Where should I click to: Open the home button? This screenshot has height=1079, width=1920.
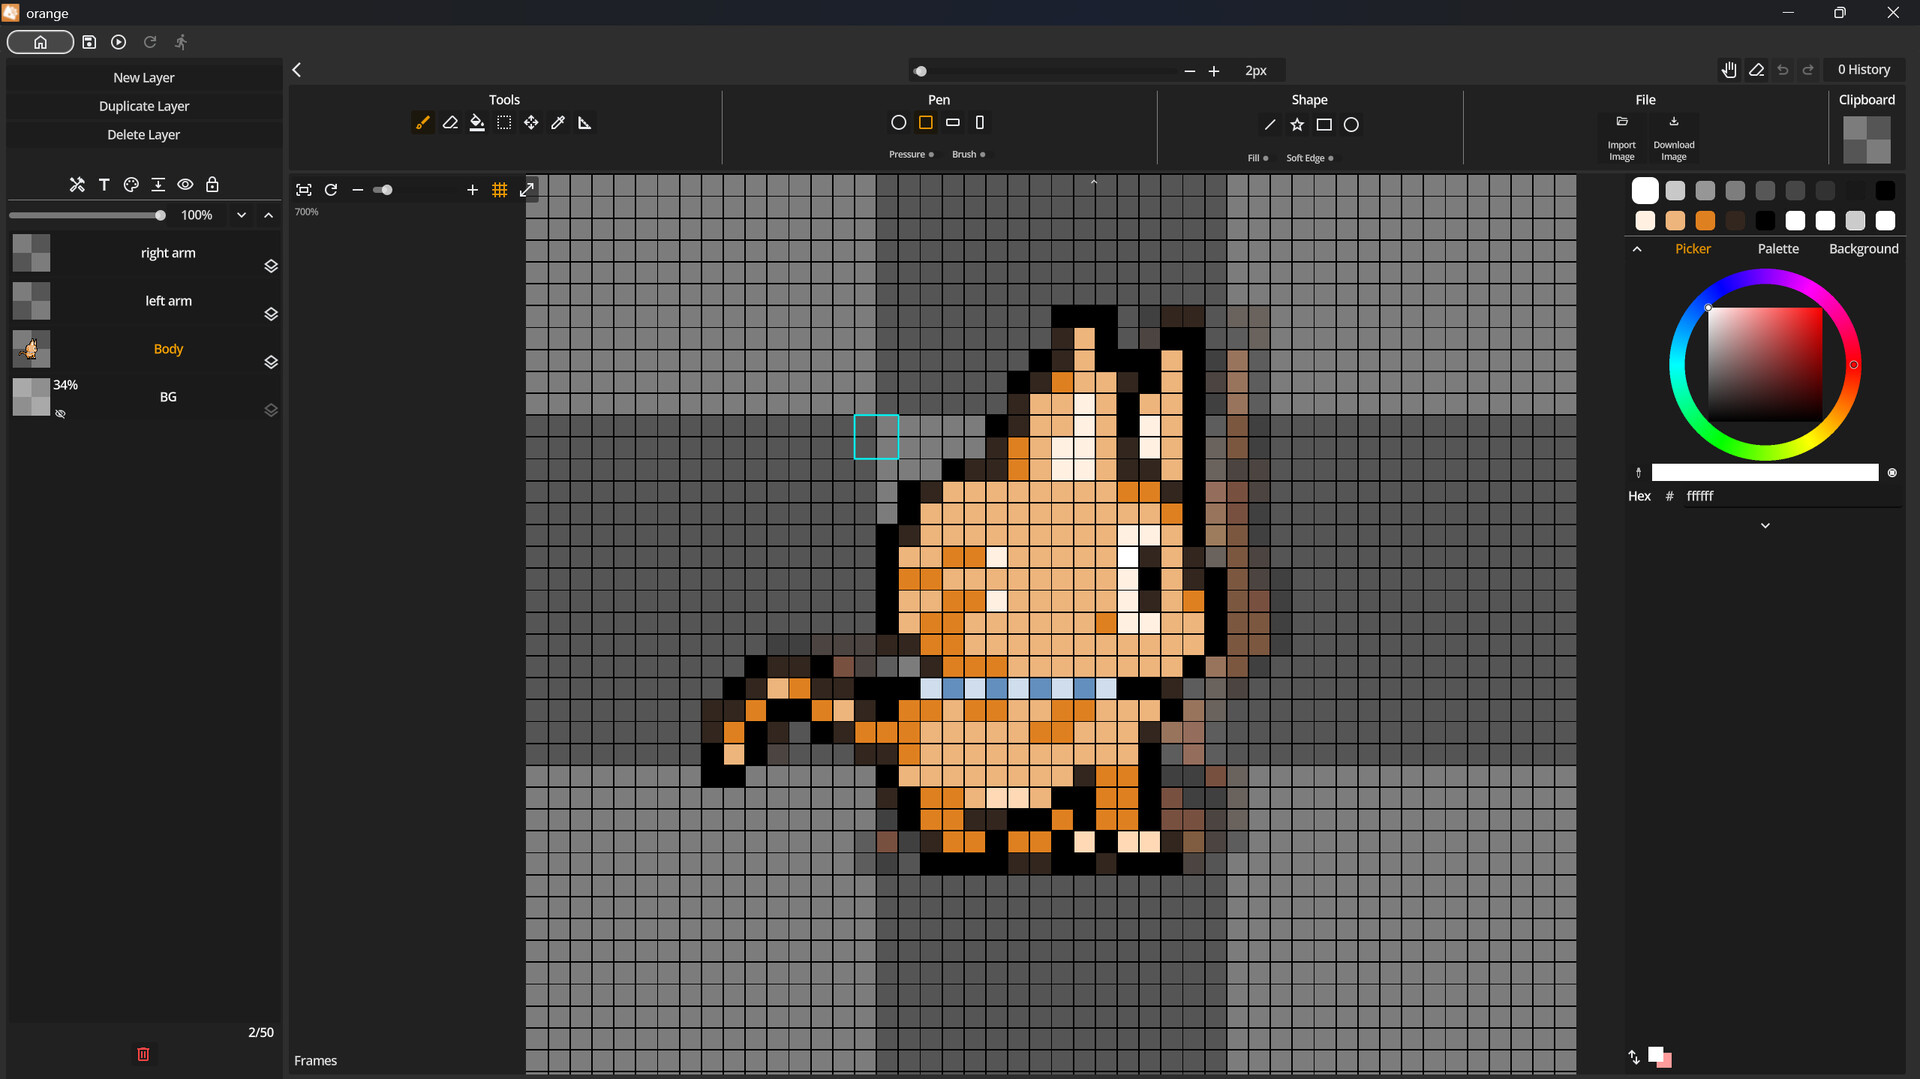click(40, 42)
